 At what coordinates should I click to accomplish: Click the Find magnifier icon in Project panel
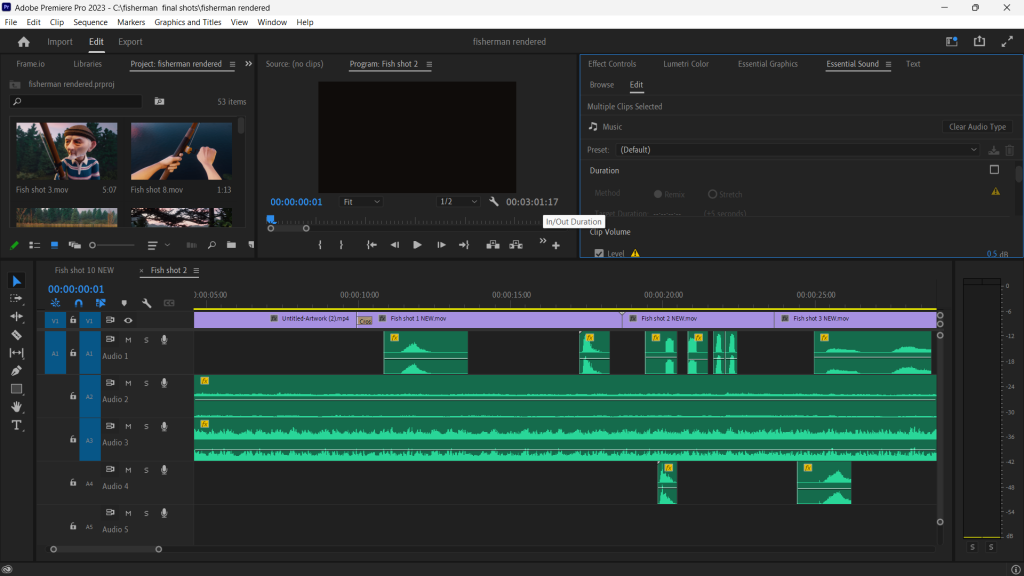coord(212,245)
